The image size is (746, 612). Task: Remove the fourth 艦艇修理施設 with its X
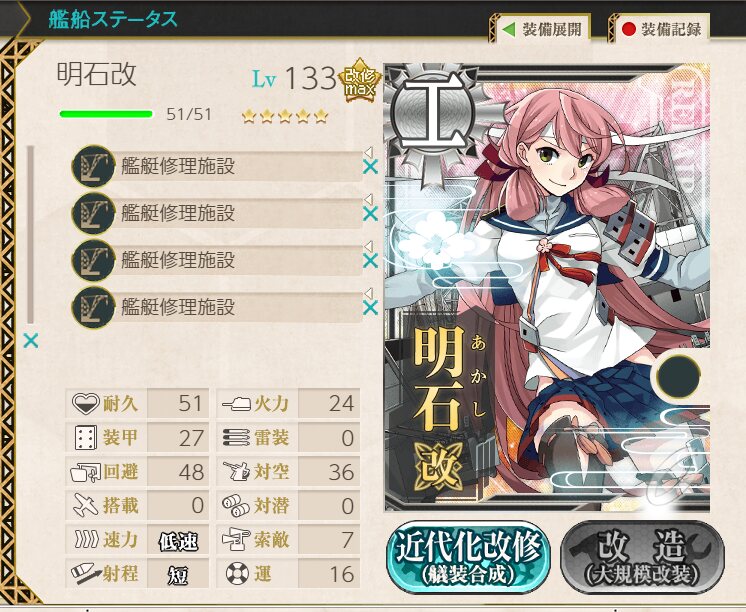pos(370,308)
